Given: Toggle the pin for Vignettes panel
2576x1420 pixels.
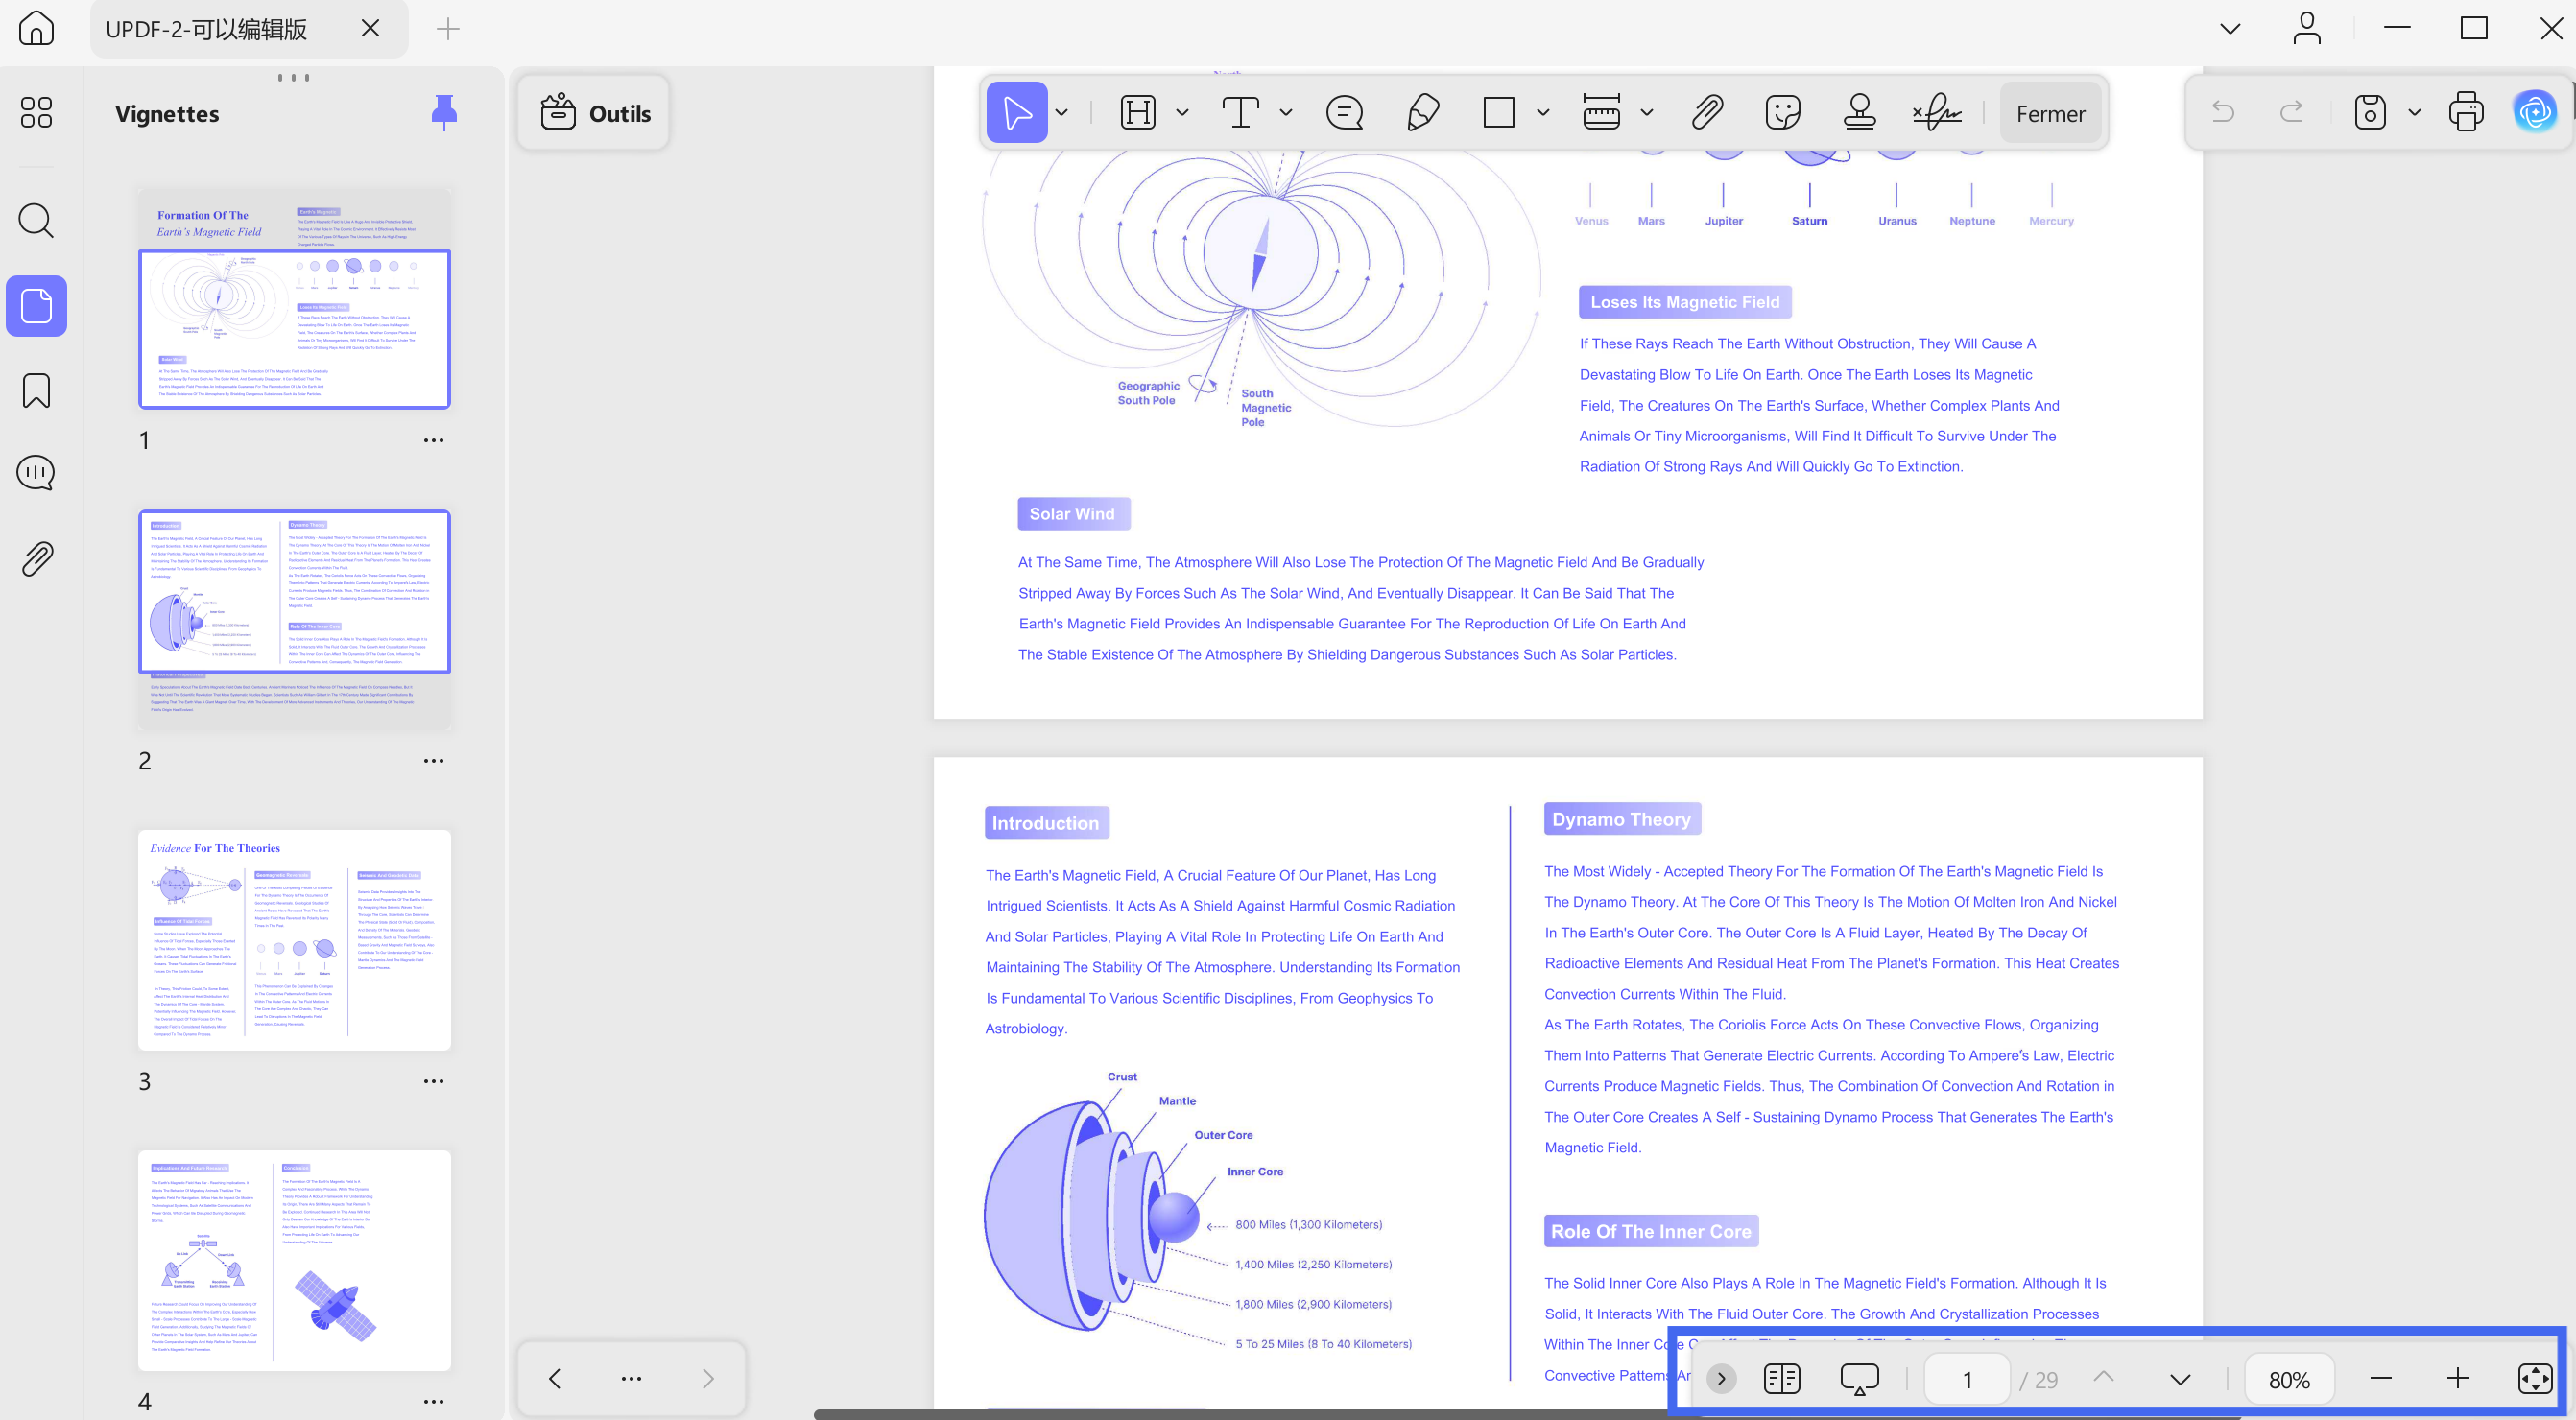Looking at the screenshot, I should point(444,113).
